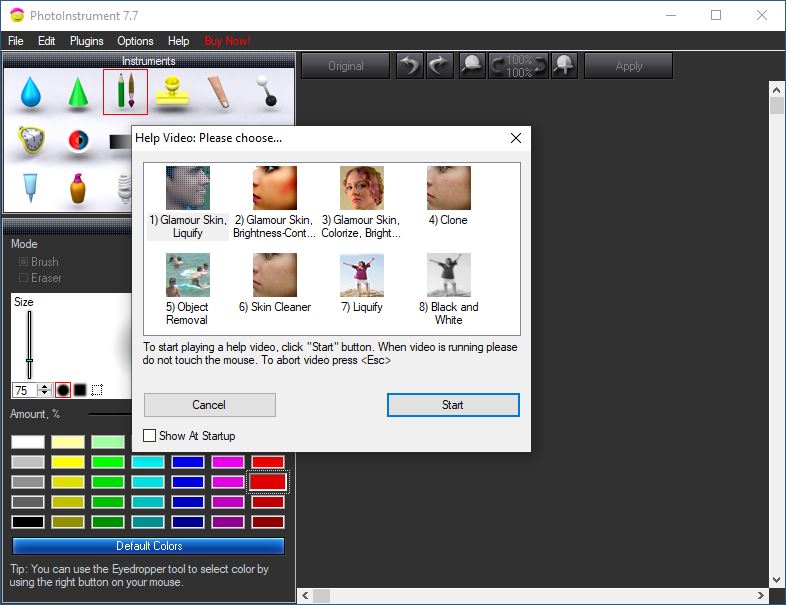Click the Zoom out magnifier

click(472, 66)
